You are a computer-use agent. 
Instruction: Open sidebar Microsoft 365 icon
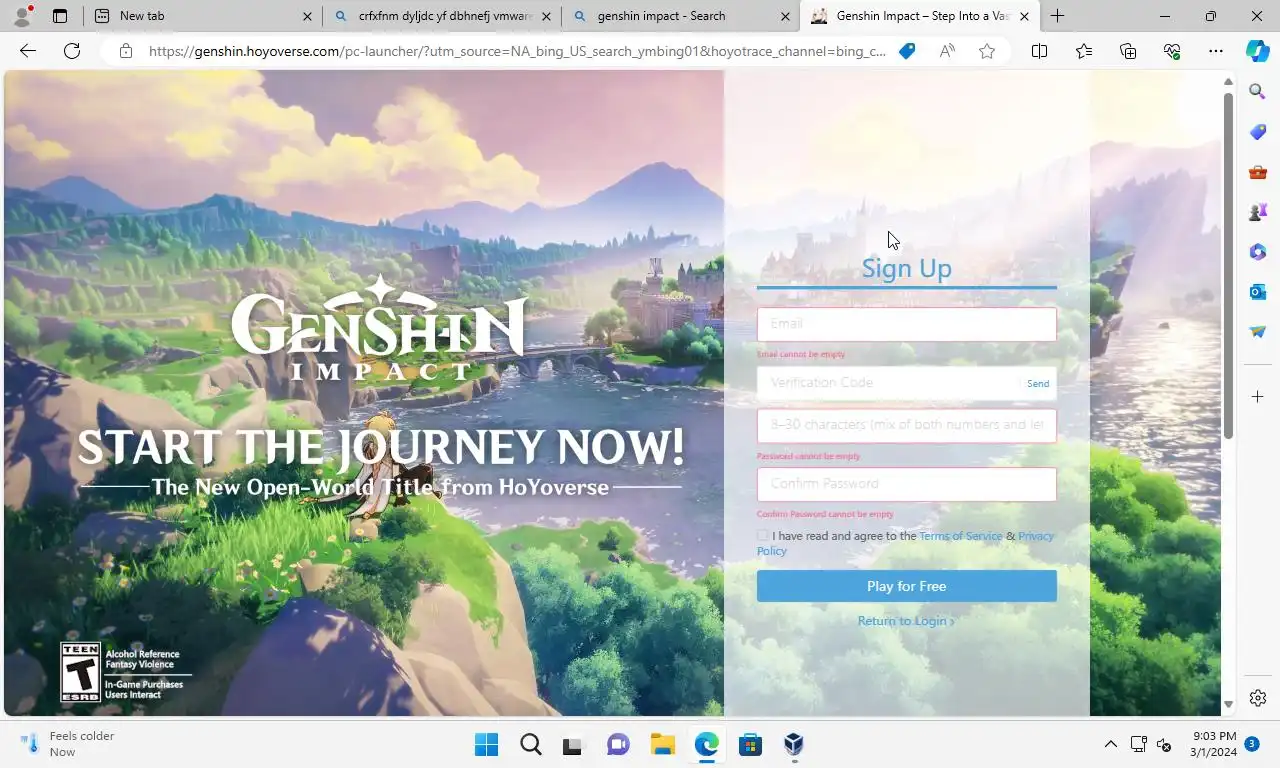1258,252
